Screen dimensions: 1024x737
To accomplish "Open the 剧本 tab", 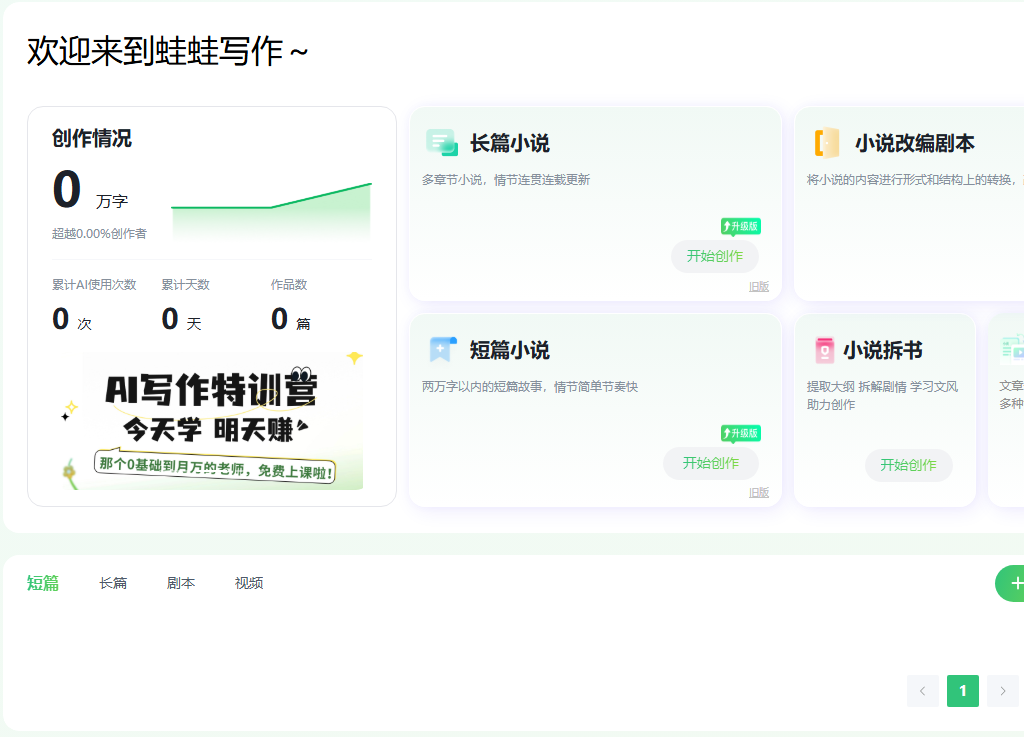I will pos(181,583).
